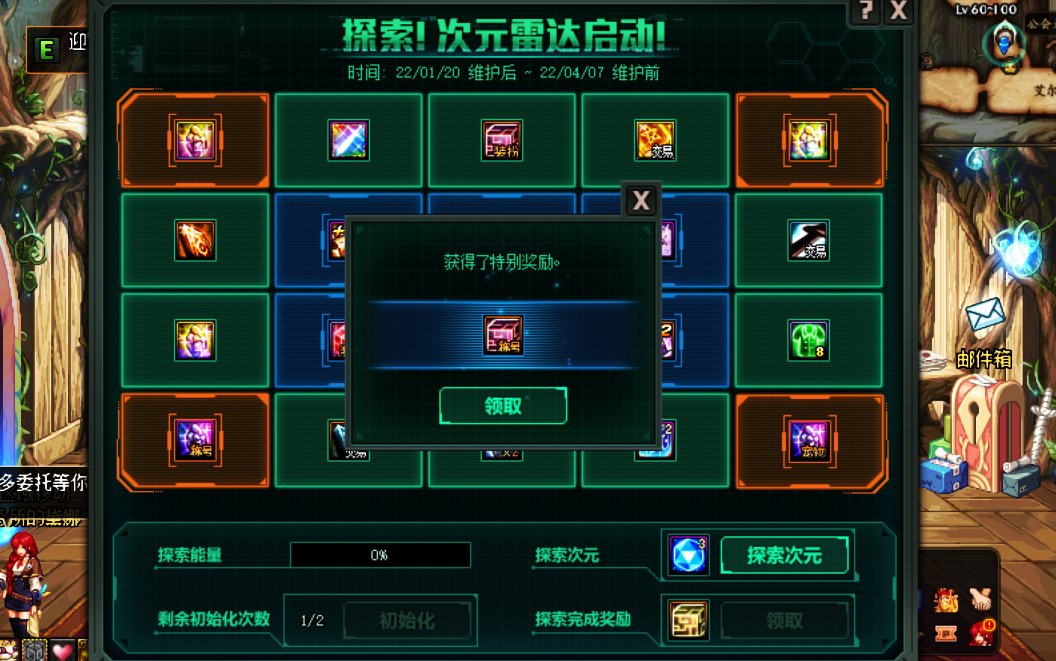Click the top-left orange corner reward tile
The width and height of the screenshot is (1056, 661).
pos(195,139)
